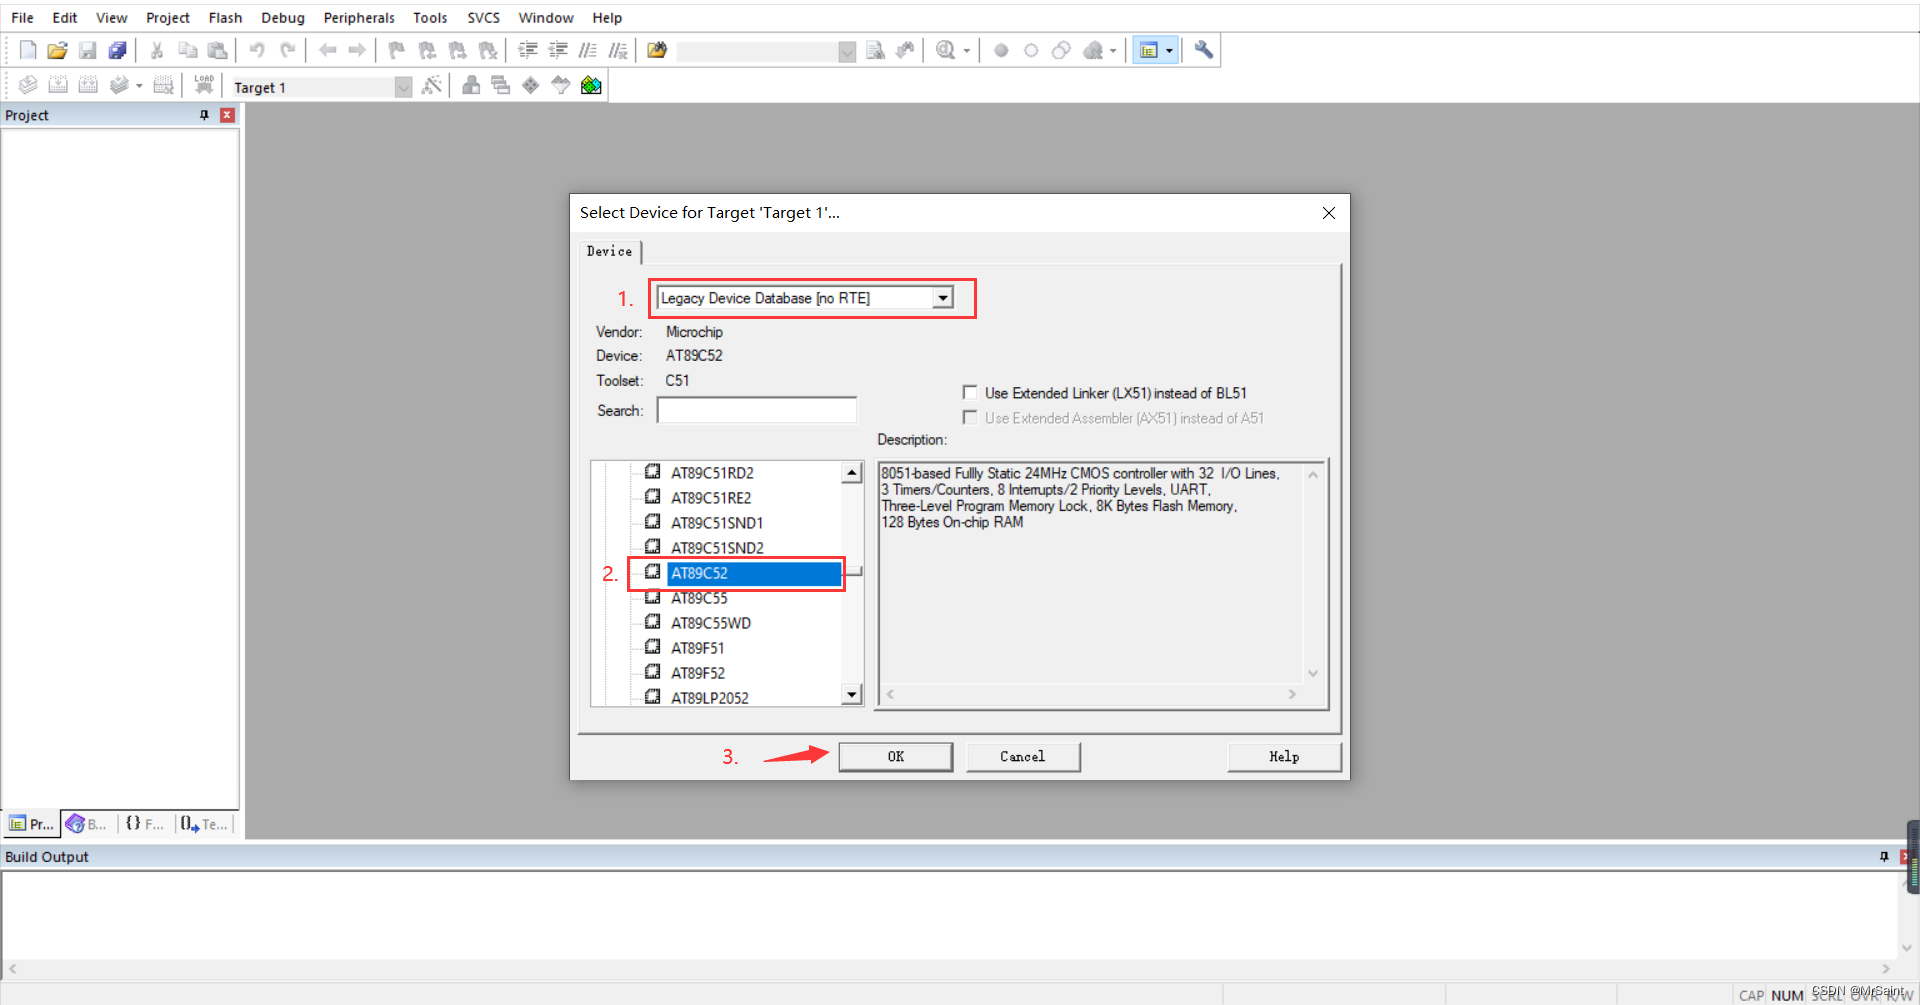Expand the batch build dropdown arrow
Screen dimensions: 1920x1005
coord(139,86)
